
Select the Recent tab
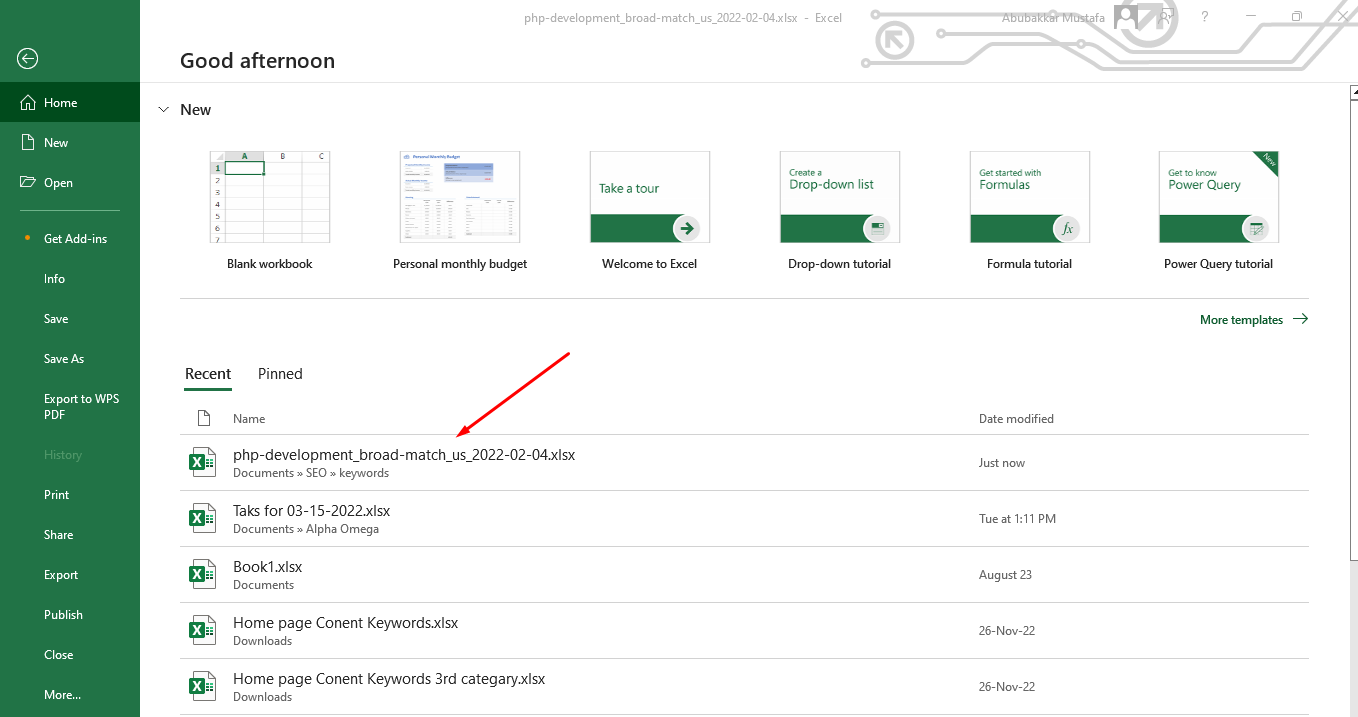(x=208, y=373)
